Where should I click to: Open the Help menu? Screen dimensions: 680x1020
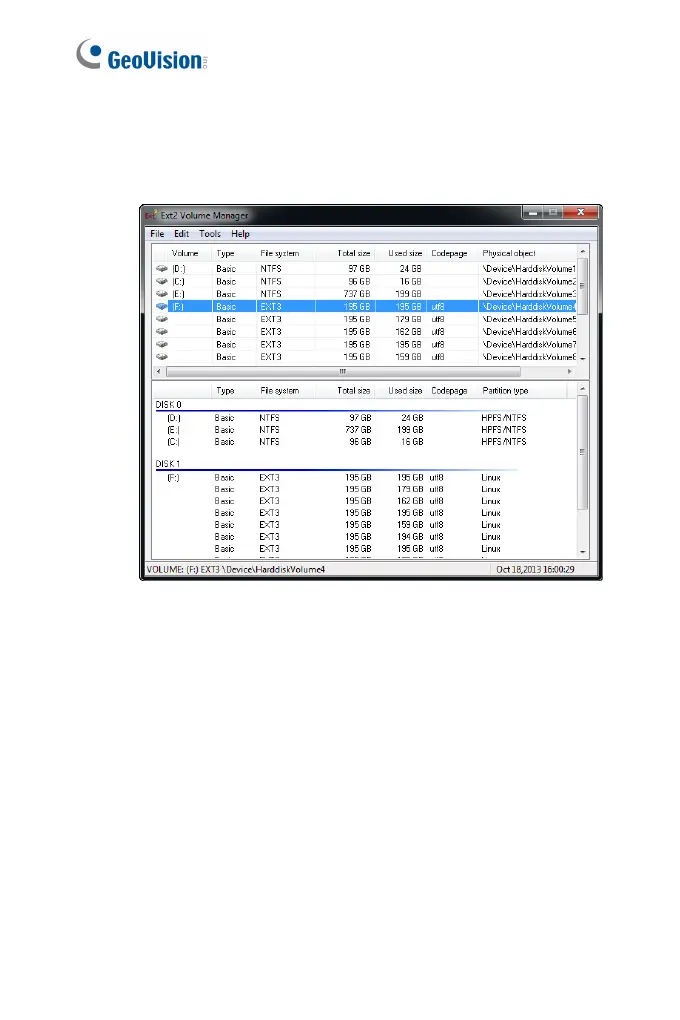point(240,234)
